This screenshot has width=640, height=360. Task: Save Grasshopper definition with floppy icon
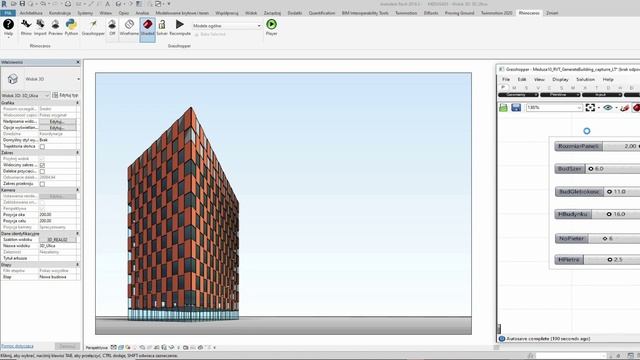pyautogui.click(x=516, y=107)
